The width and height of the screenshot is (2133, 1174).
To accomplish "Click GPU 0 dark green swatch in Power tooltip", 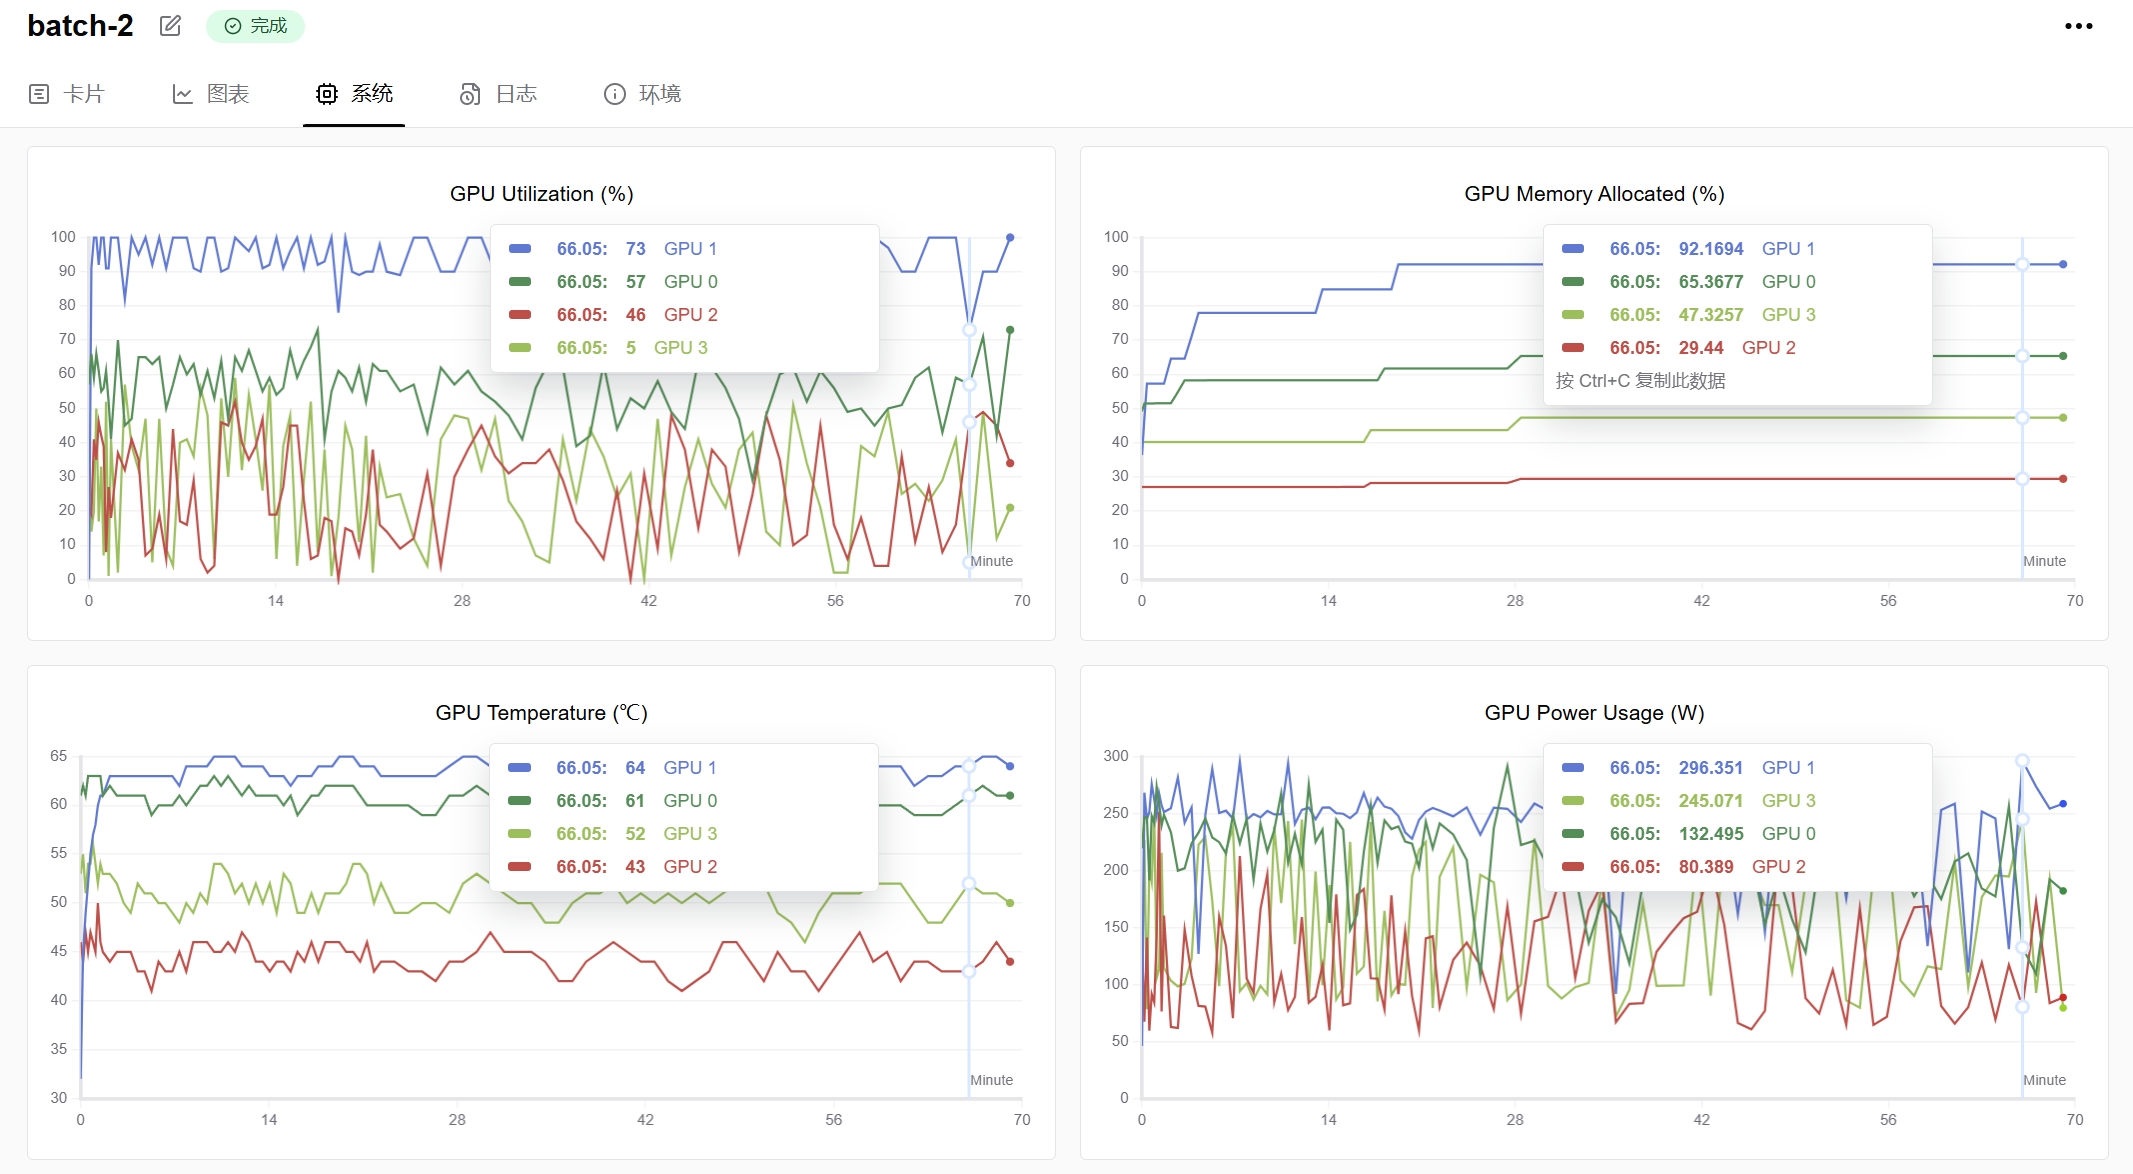I will [x=1573, y=834].
